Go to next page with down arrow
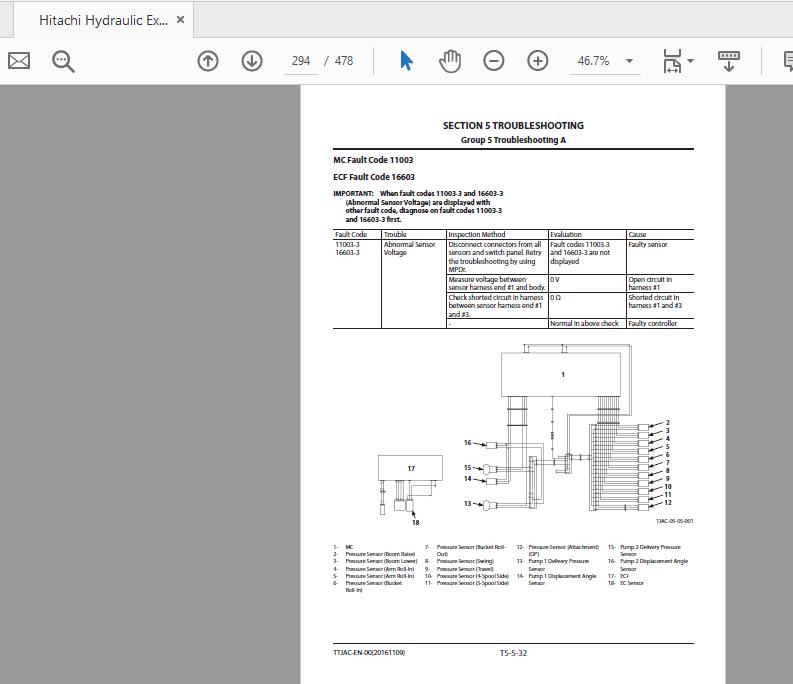Screen dimensions: 793x684 [x=252, y=61]
